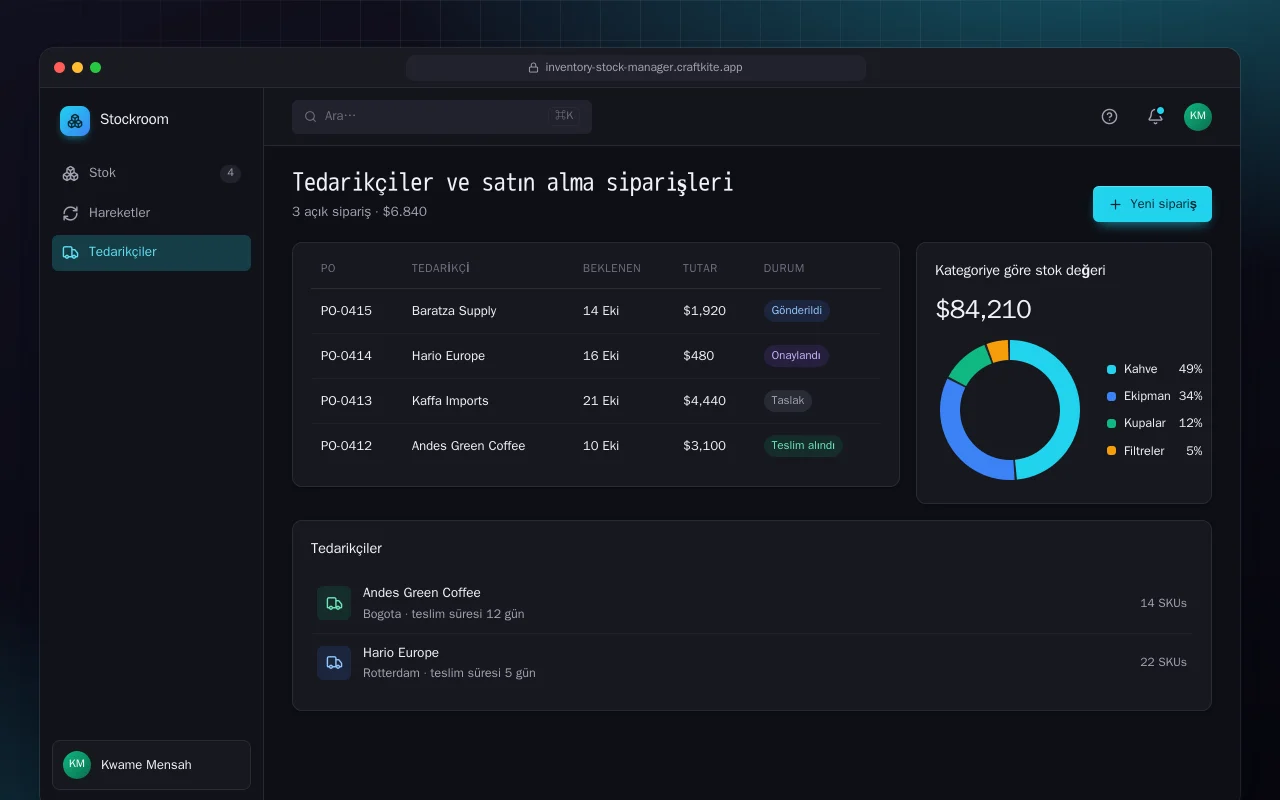Click the magnifier icon in search box
1280x800 pixels.
point(311,116)
